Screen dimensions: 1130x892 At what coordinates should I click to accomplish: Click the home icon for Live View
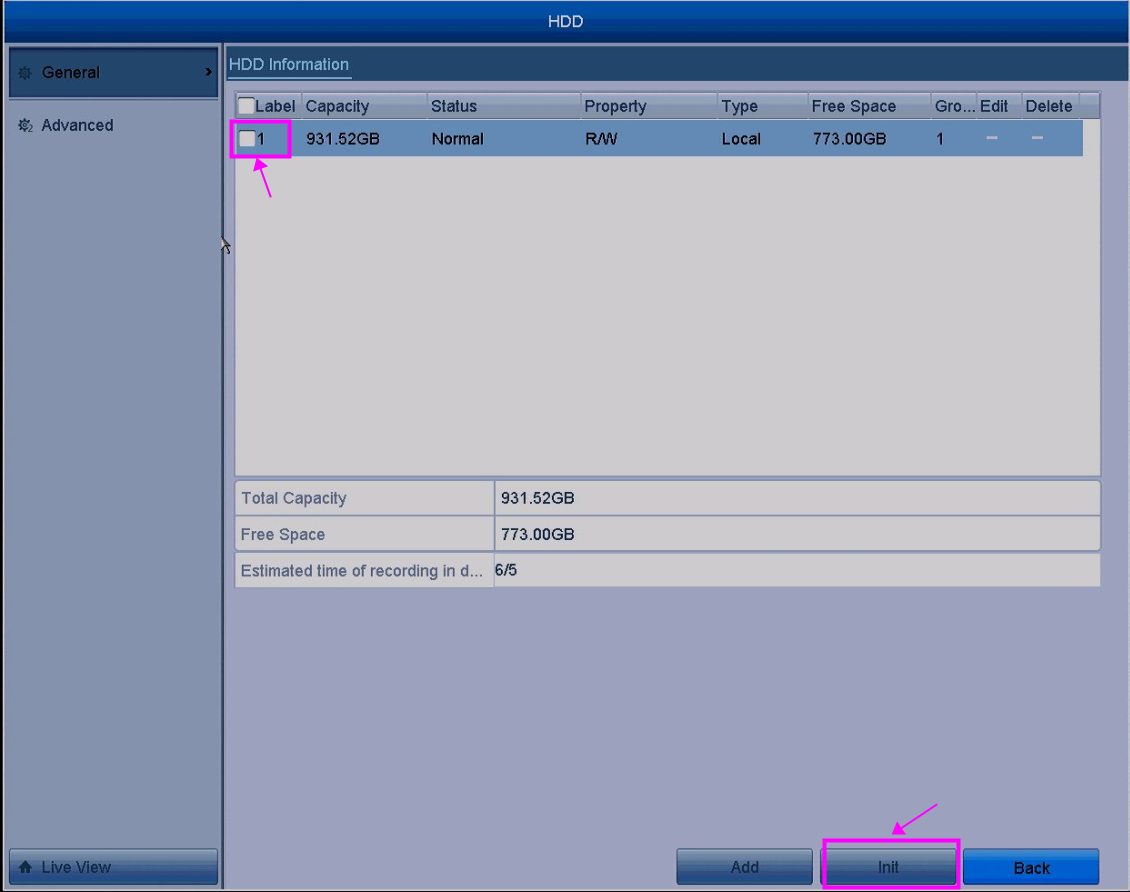tap(26, 867)
